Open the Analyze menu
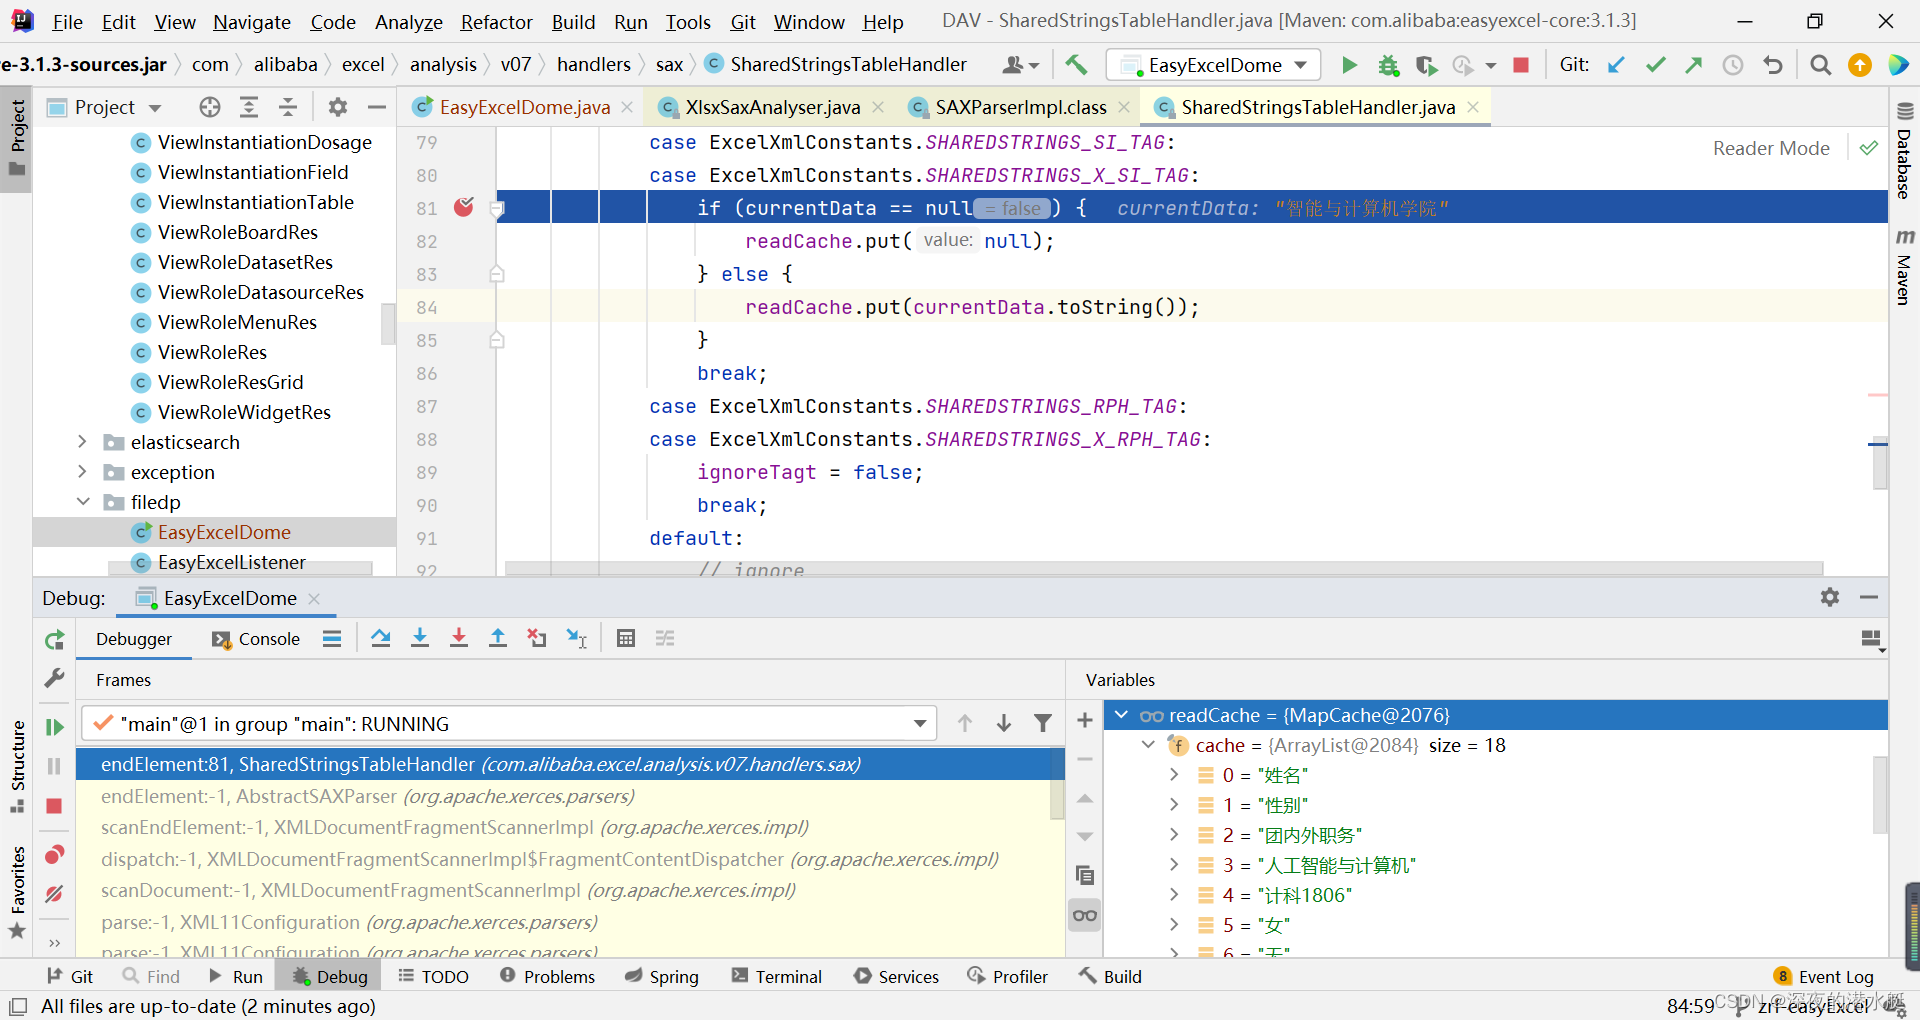Viewport: 1920px width, 1020px height. click(x=408, y=22)
